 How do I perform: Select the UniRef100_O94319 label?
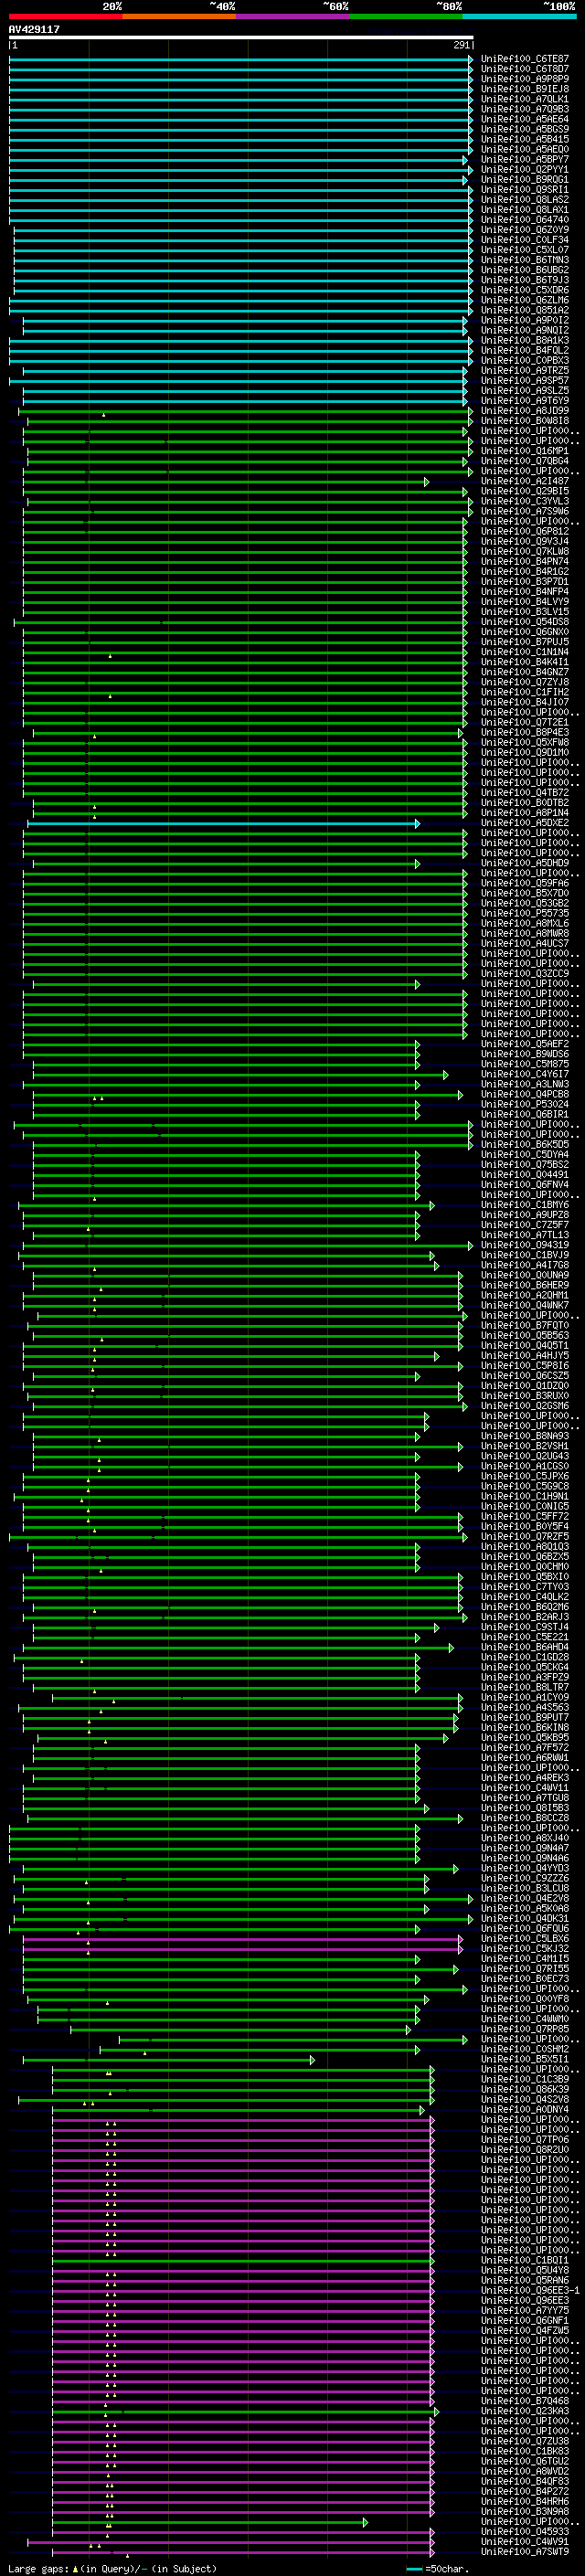524,1245
